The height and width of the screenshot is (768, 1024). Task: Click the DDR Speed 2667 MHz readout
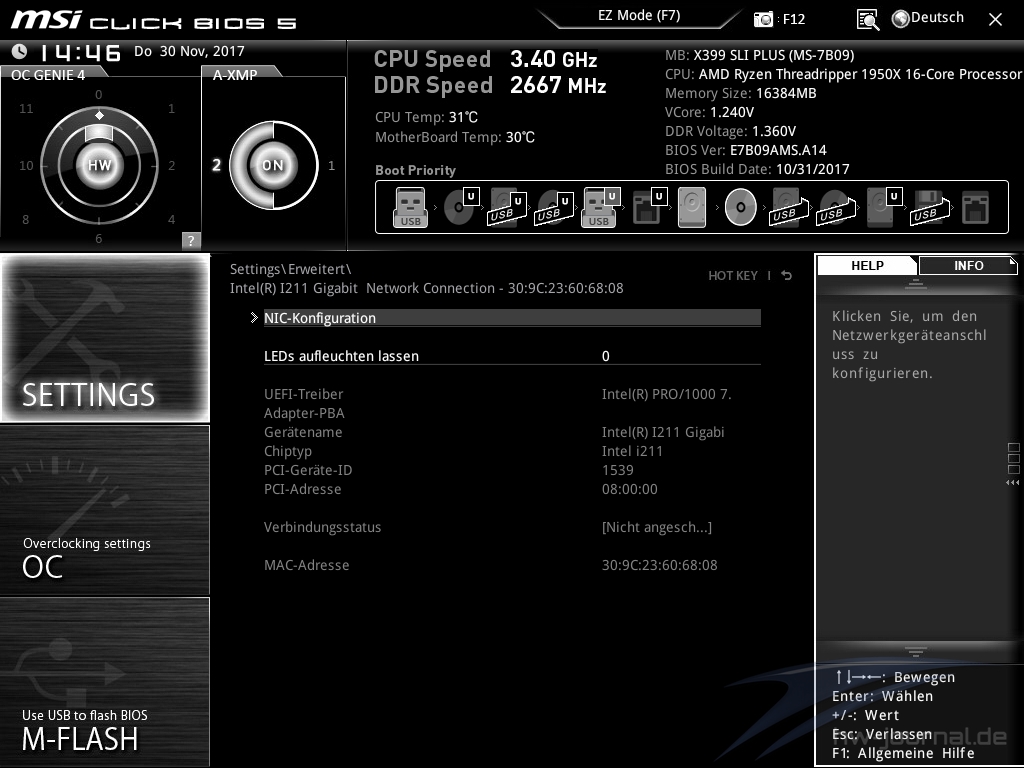point(490,86)
